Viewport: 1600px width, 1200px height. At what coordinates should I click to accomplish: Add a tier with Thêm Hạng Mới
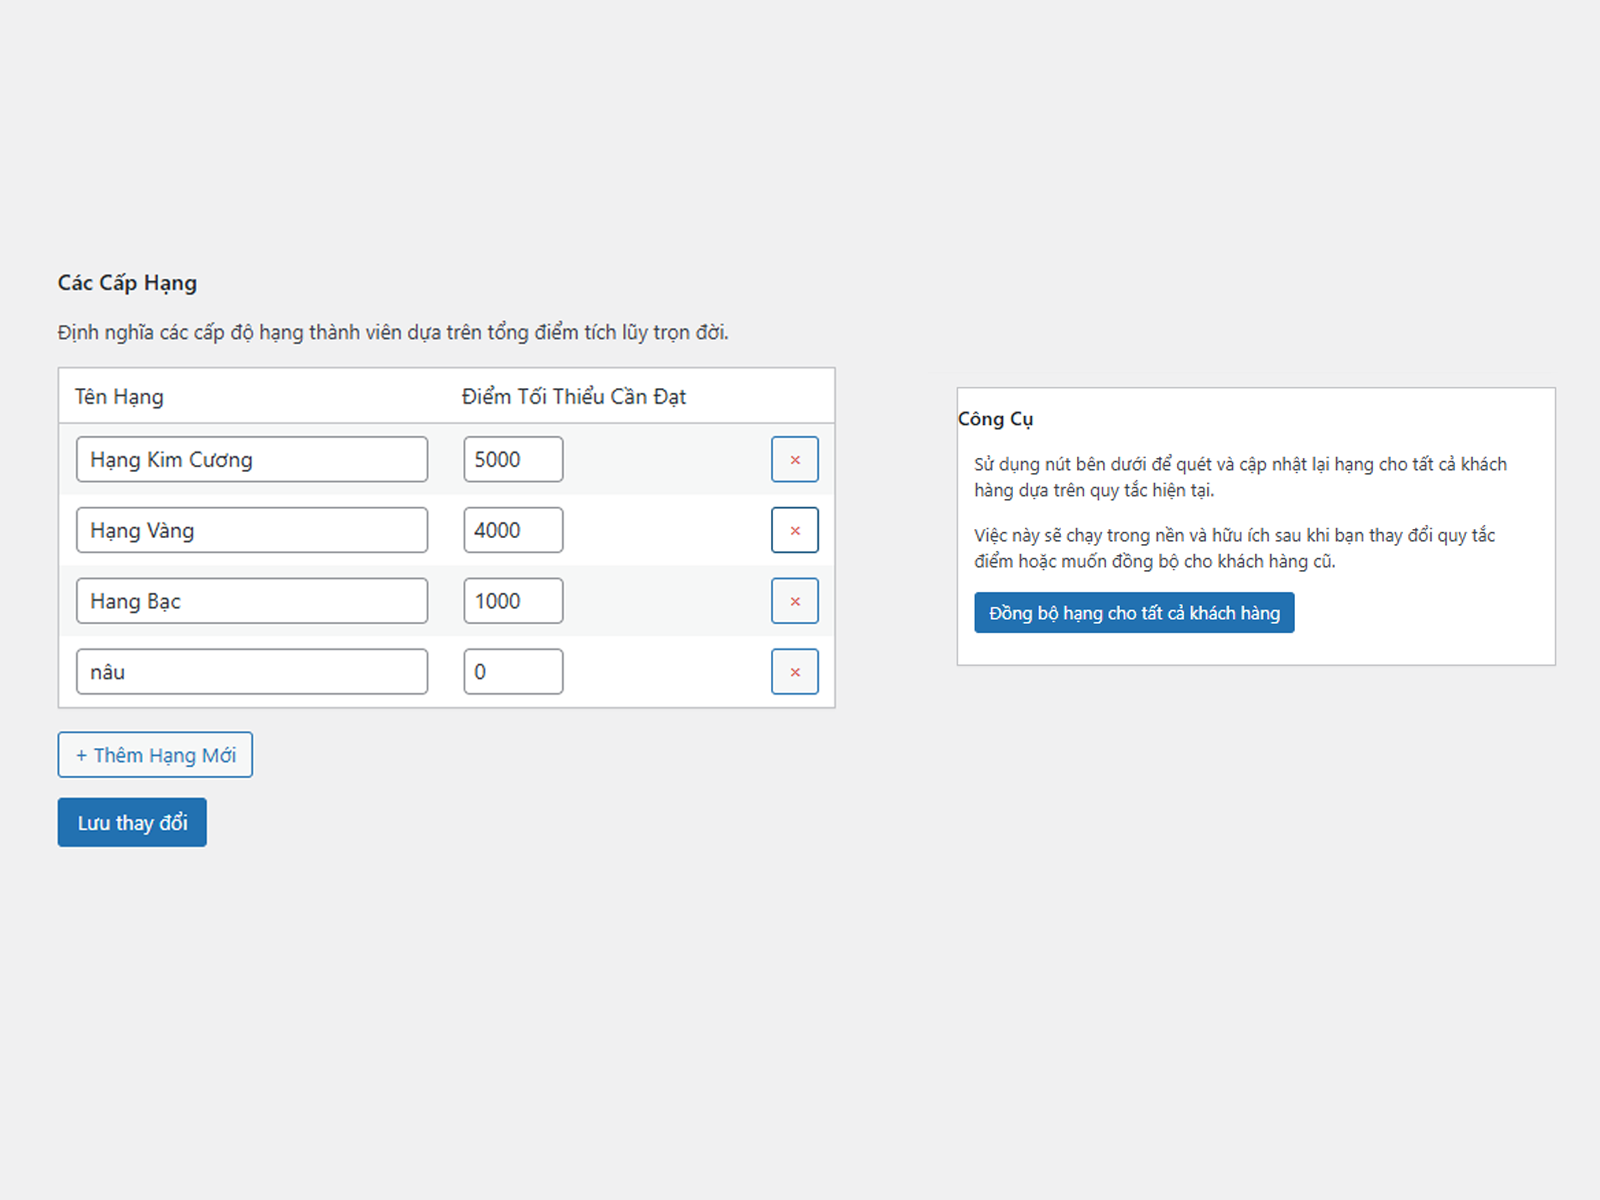[155, 755]
